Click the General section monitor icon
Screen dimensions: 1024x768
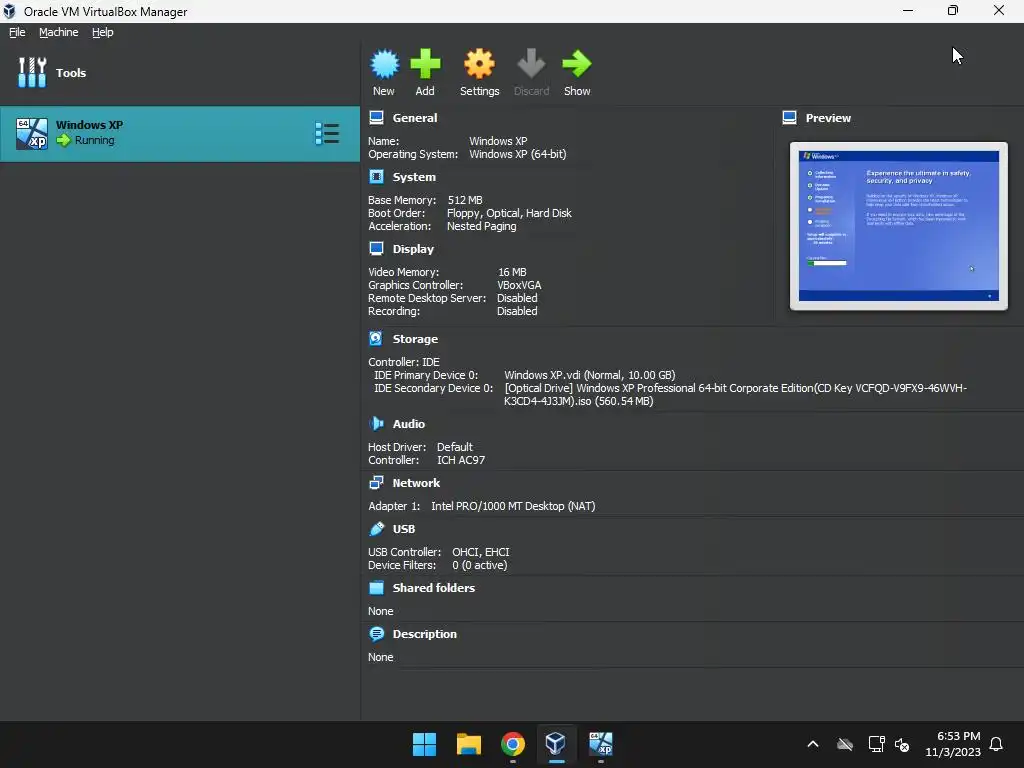(x=377, y=118)
